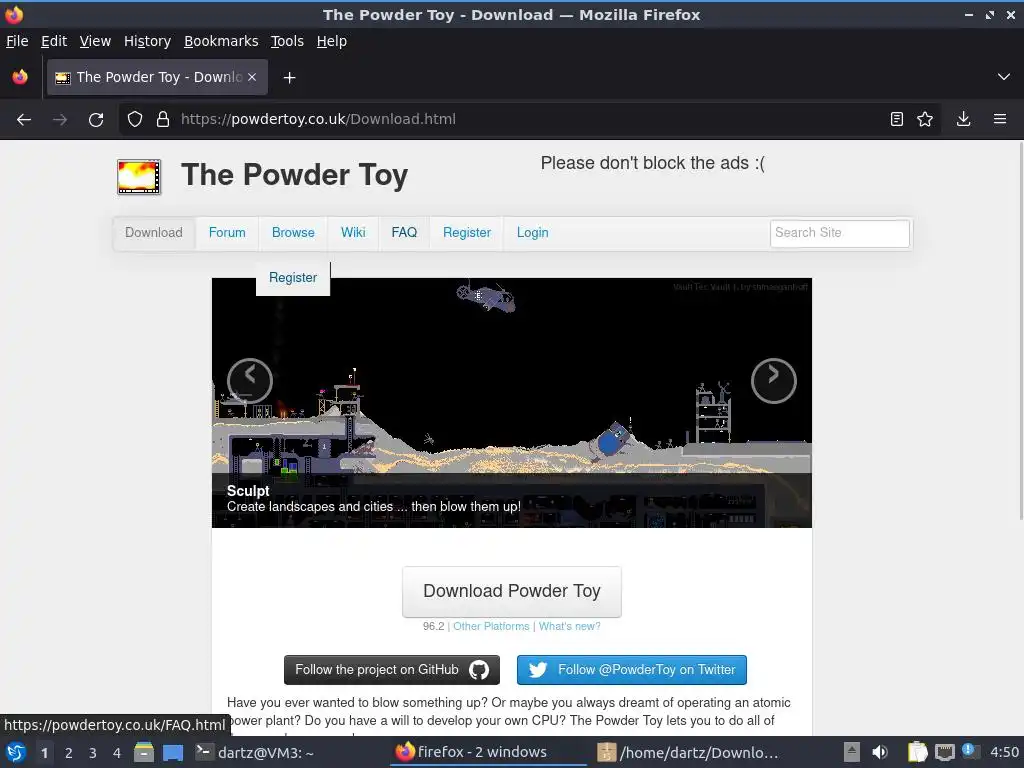
Task: Open the Wiki link
Action: [353, 233]
